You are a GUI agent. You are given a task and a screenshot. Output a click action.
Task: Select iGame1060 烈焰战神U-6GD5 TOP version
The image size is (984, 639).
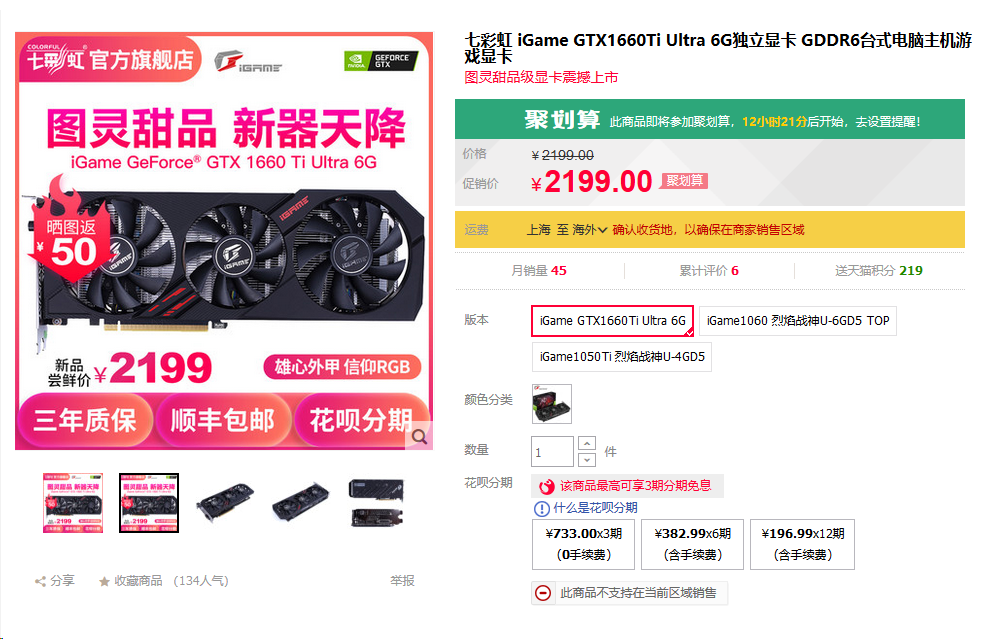pos(798,321)
